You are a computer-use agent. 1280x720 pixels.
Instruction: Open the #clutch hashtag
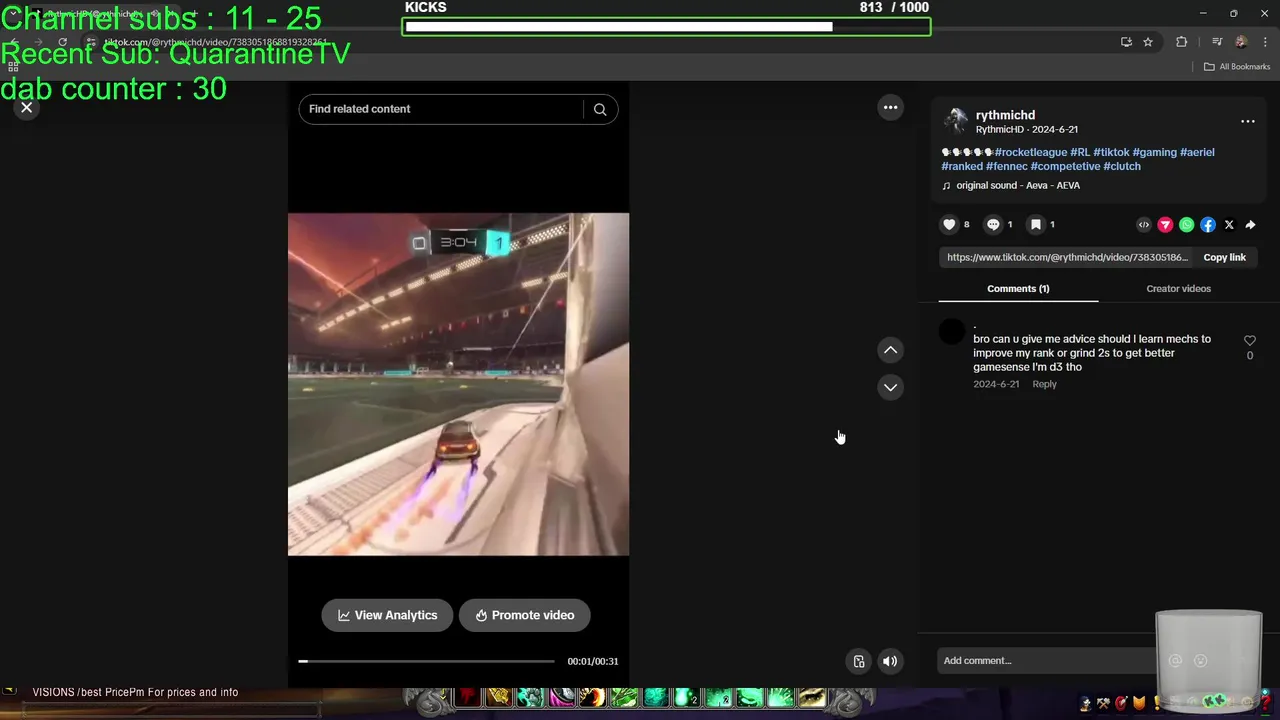coord(1120,166)
